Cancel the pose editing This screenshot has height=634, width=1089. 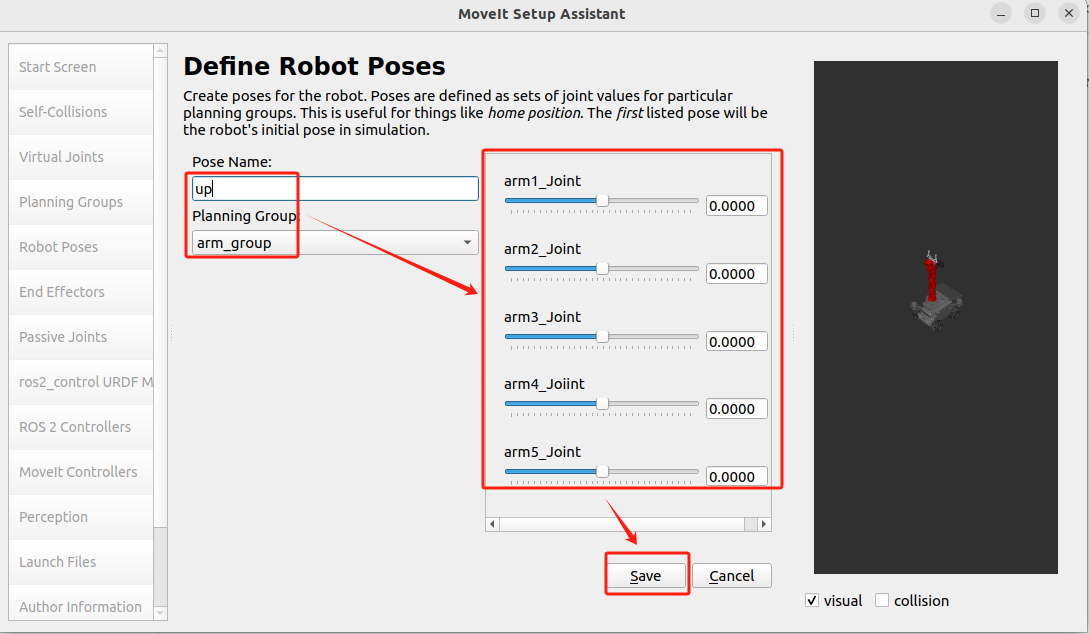click(x=731, y=576)
